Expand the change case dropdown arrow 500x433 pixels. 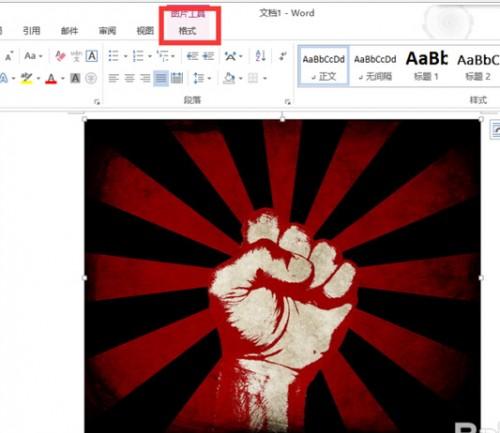(x=41, y=56)
